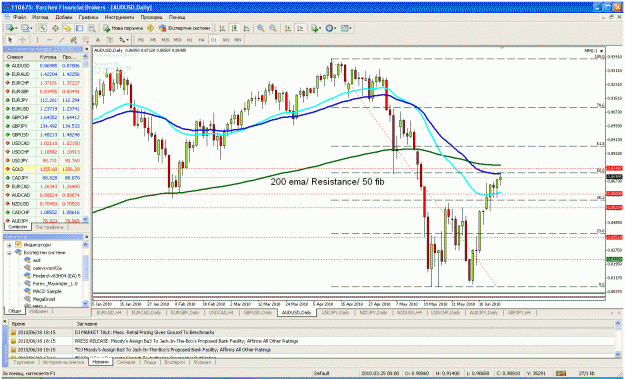Select the D1 timeframe button
This screenshot has width=625, height=379.
[214, 40]
